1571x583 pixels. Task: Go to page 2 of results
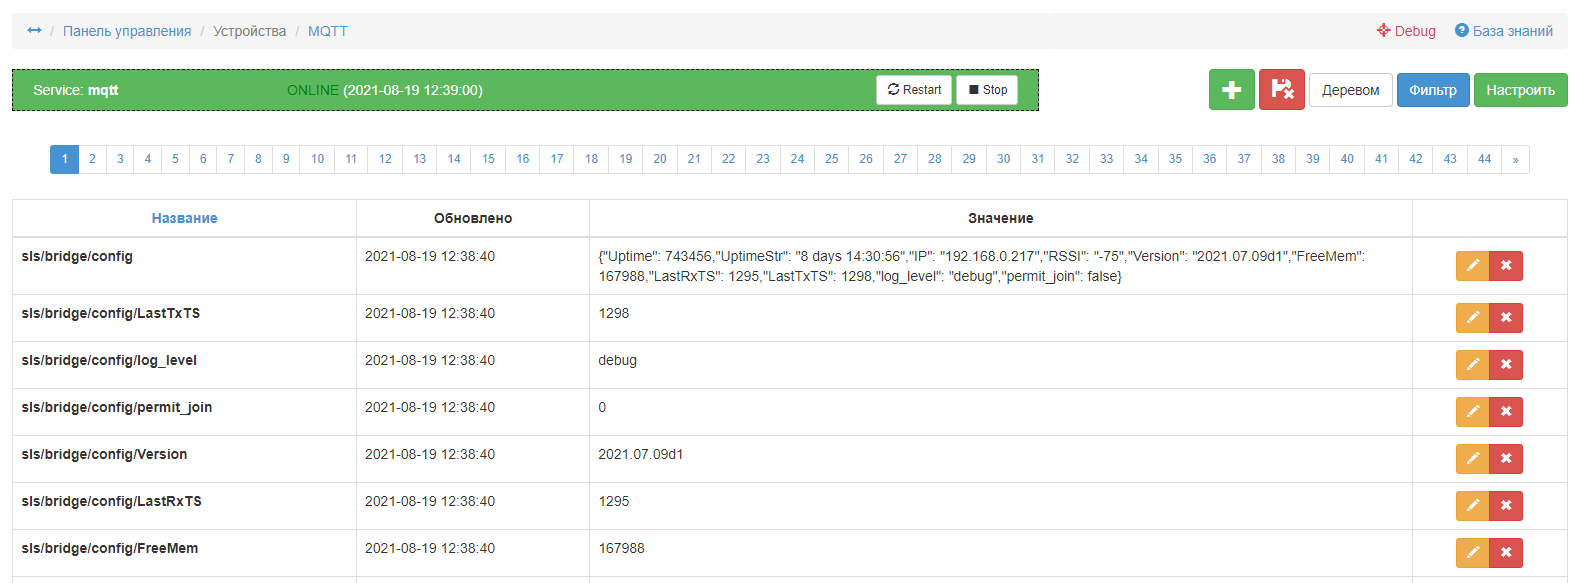coord(92,159)
